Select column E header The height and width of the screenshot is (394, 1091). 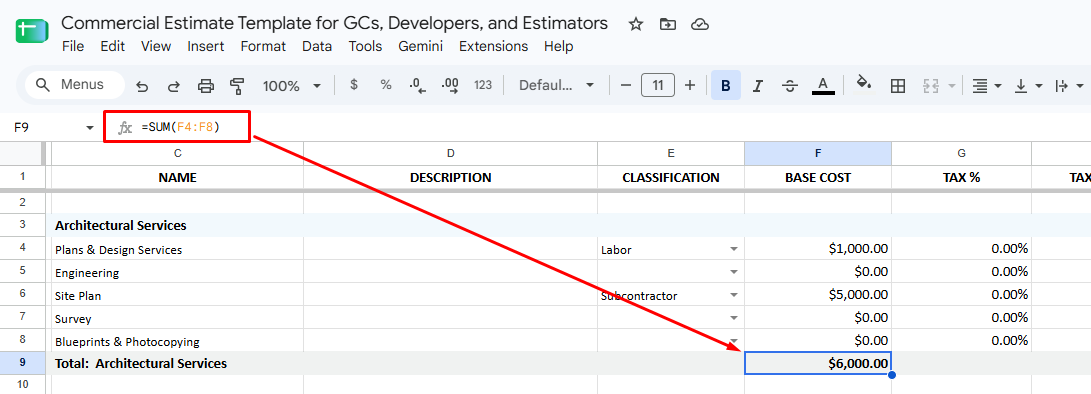tap(671, 153)
